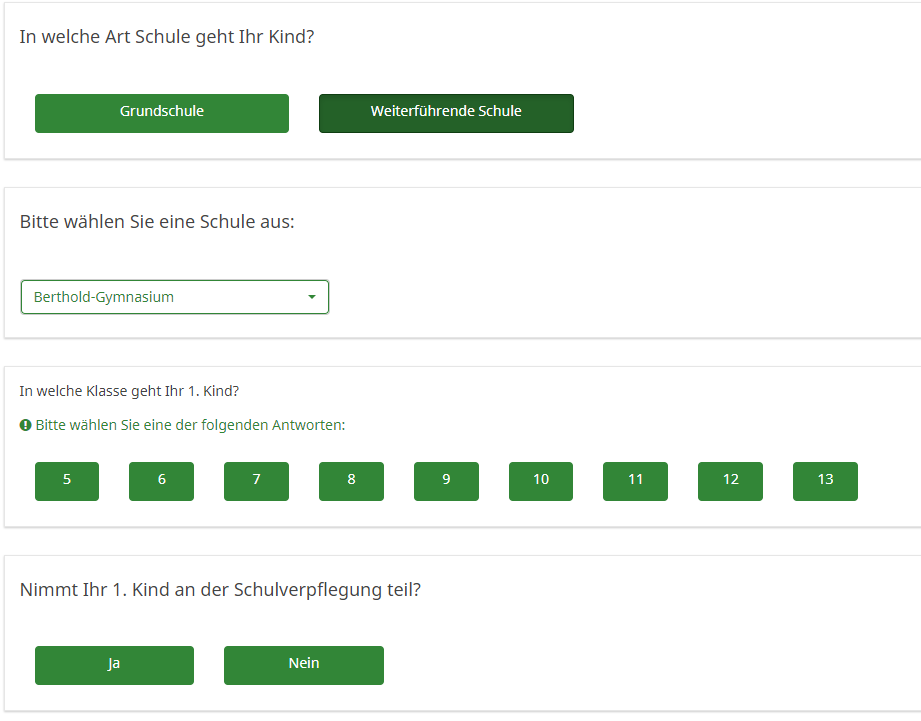
Task: Pick class 11 answer
Action: (635, 481)
